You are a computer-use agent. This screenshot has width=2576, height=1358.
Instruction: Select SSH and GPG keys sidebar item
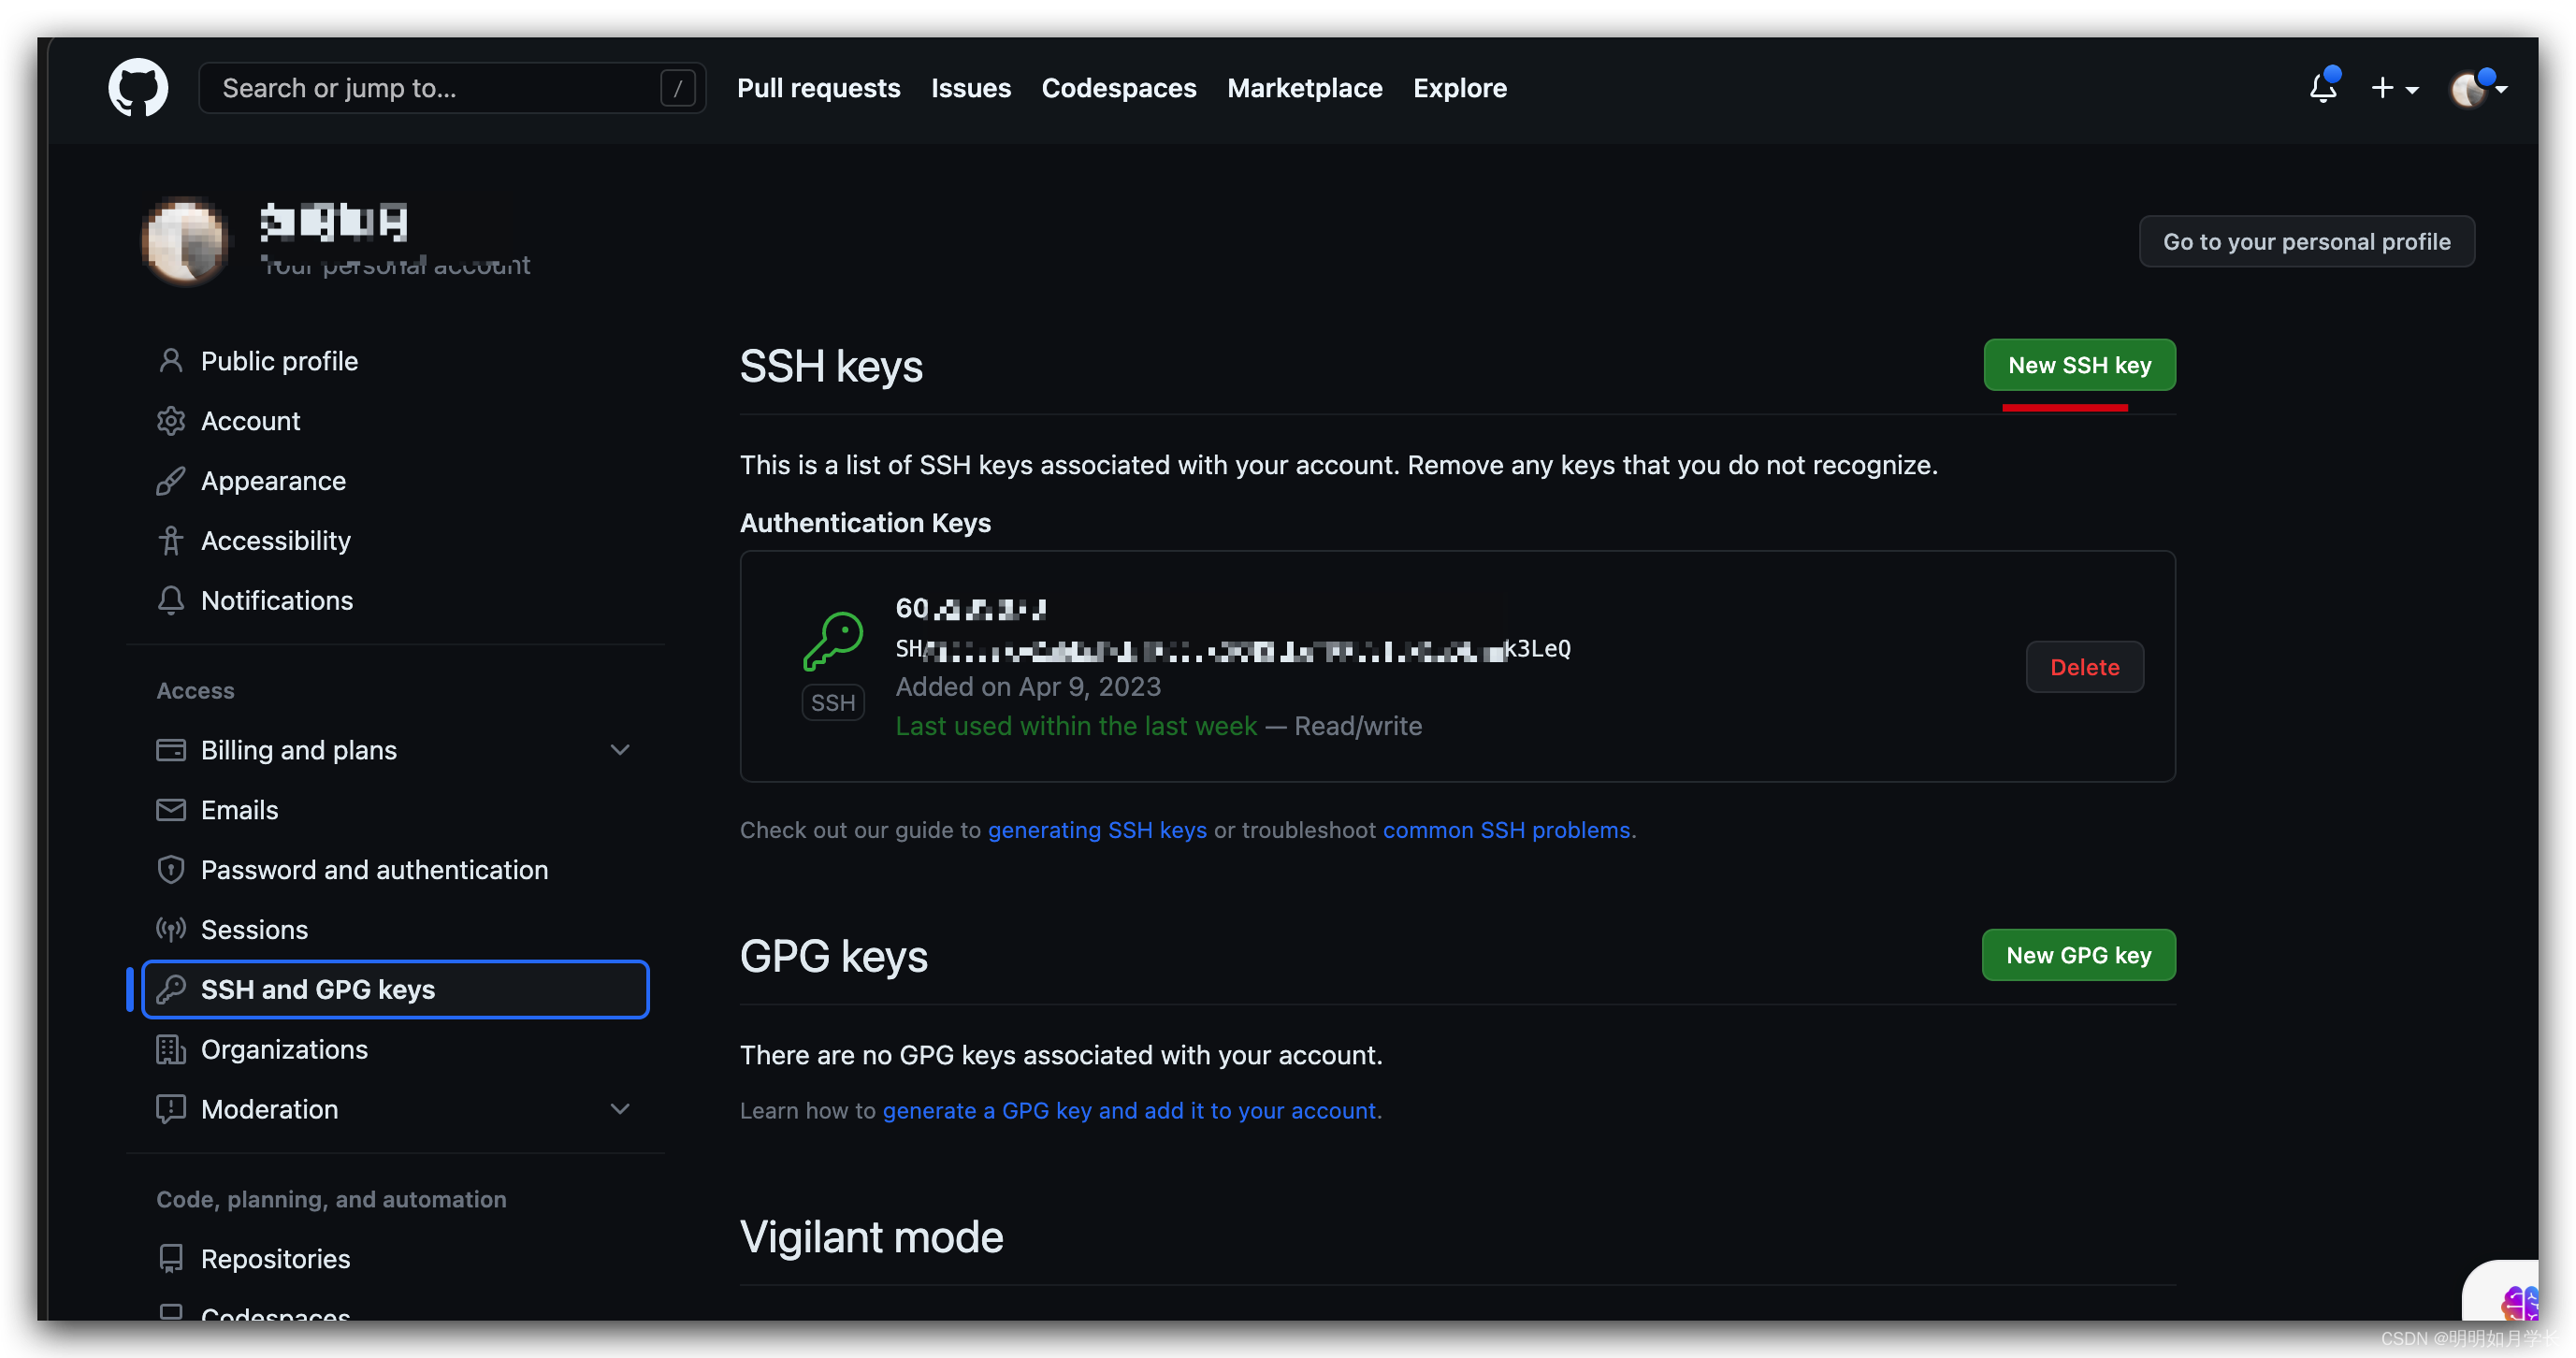(x=395, y=989)
